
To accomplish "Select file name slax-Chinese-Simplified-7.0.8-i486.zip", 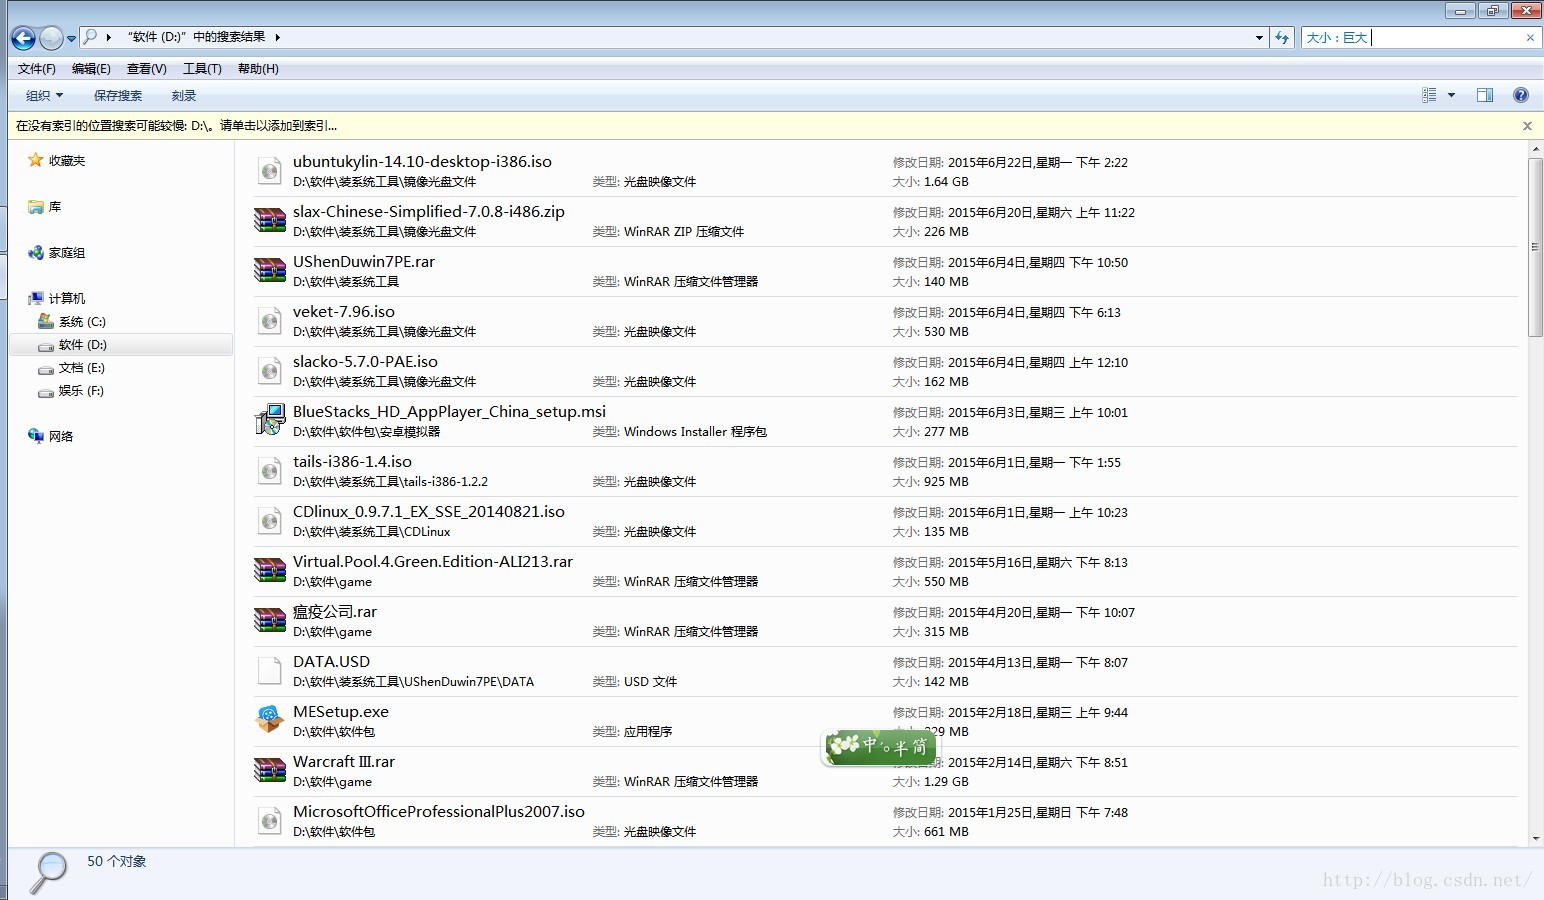I will pyautogui.click(x=429, y=212).
